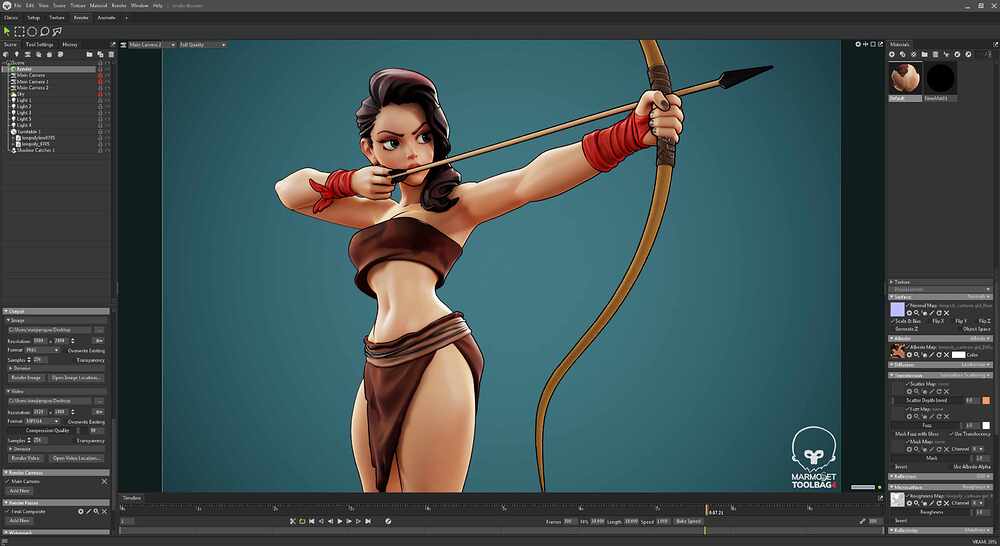
Task: Click the add light bulb icon in Scene toolbar
Action: [17, 55]
